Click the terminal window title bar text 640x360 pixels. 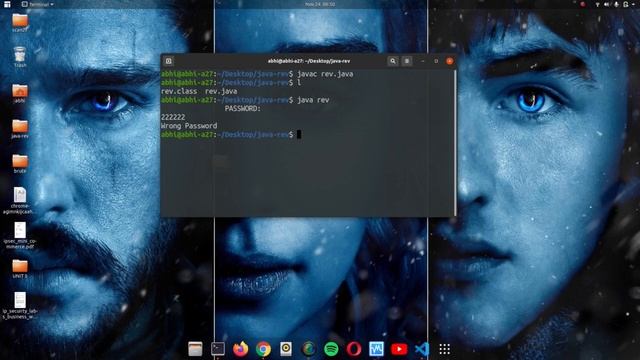pyautogui.click(x=309, y=61)
